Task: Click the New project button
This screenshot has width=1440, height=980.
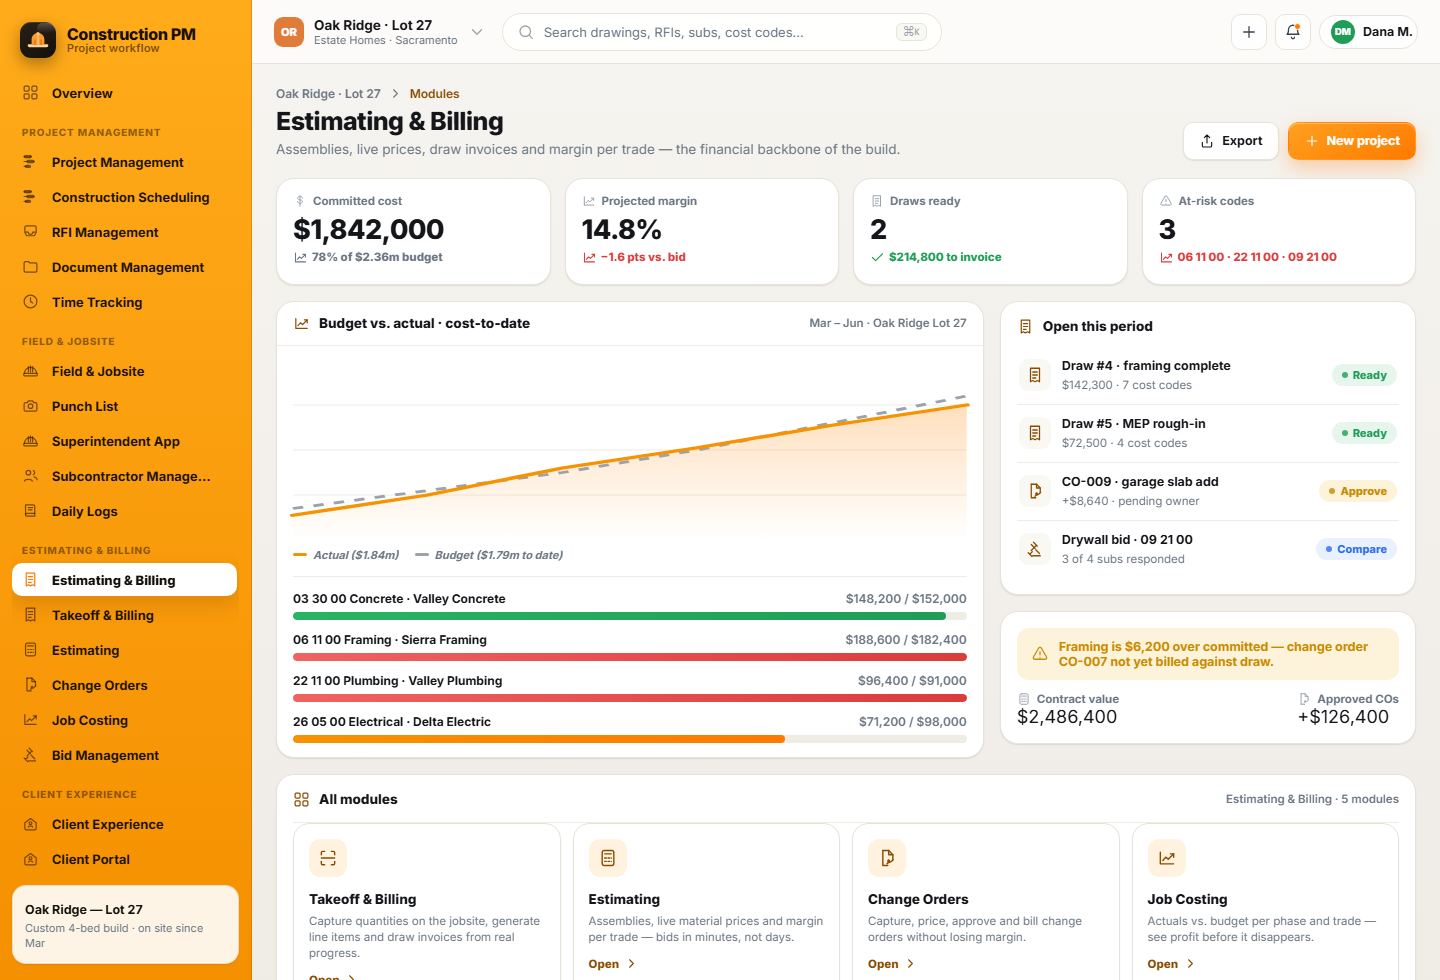Action: 1352,141
